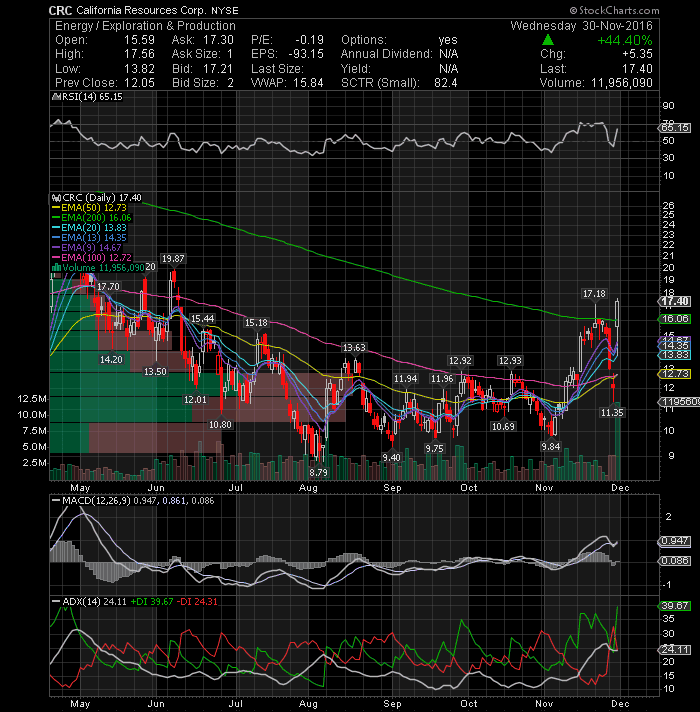The image size is (700, 712).
Task: Click the Last value 17.40 in header
Action: click(x=637, y=69)
